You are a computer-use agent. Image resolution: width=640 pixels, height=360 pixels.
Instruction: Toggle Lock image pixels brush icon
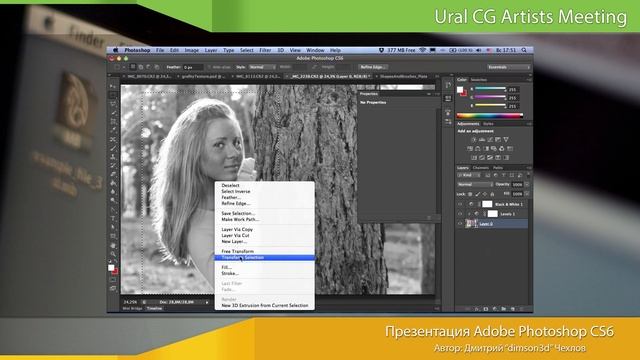tap(478, 194)
